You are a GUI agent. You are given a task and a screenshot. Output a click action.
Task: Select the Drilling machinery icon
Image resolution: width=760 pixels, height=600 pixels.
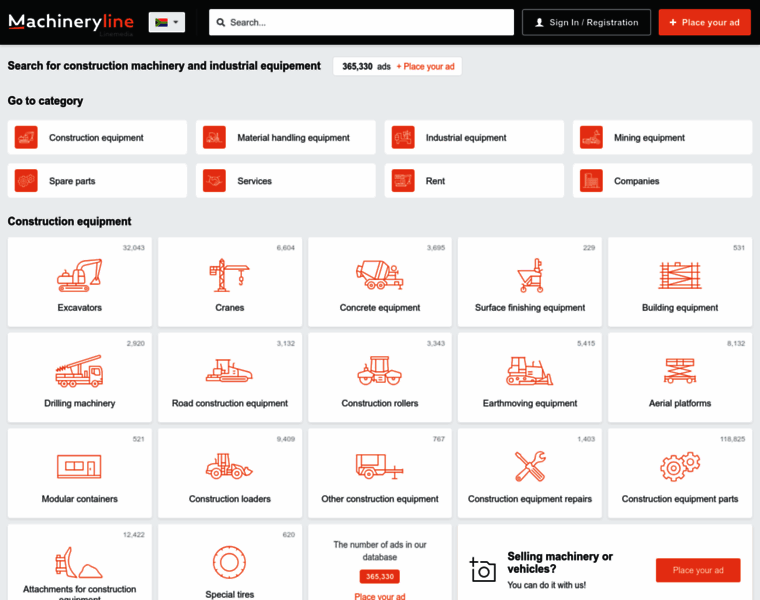point(79,371)
